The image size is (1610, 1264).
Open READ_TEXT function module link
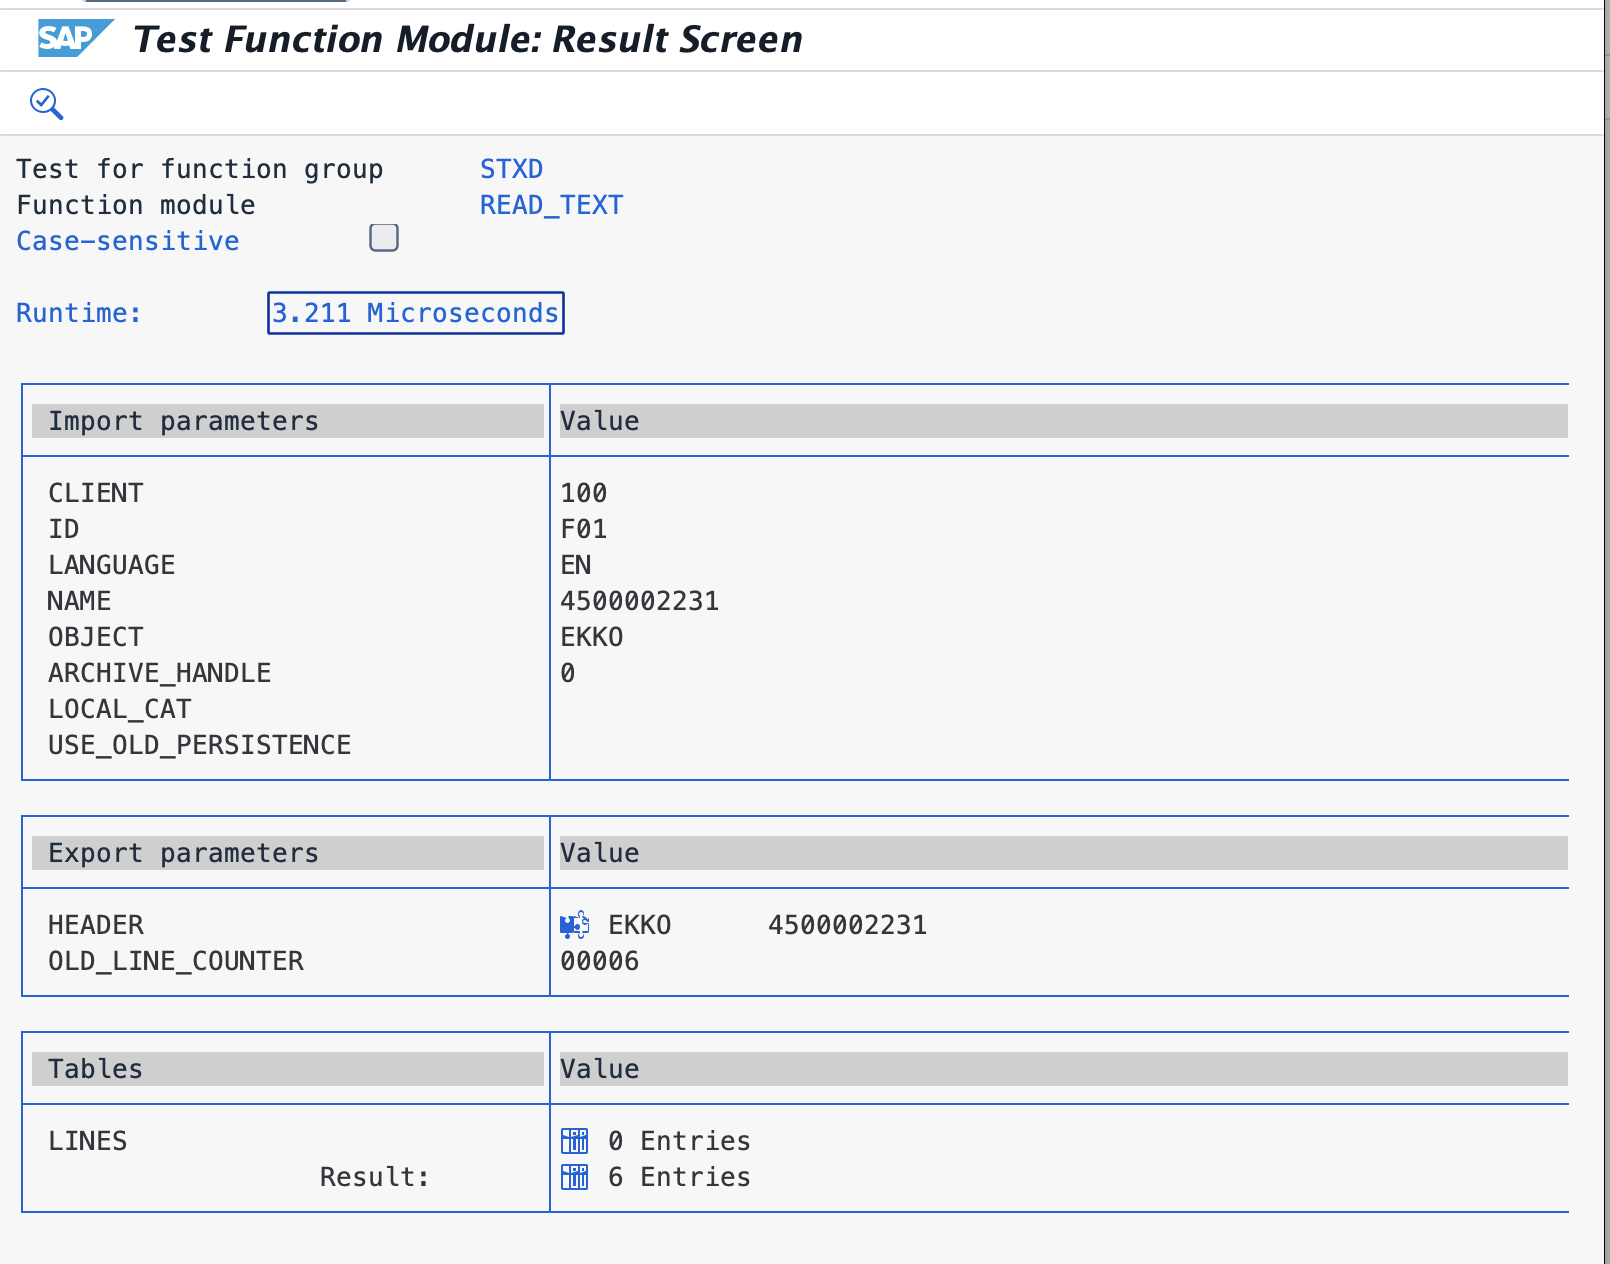[551, 205]
